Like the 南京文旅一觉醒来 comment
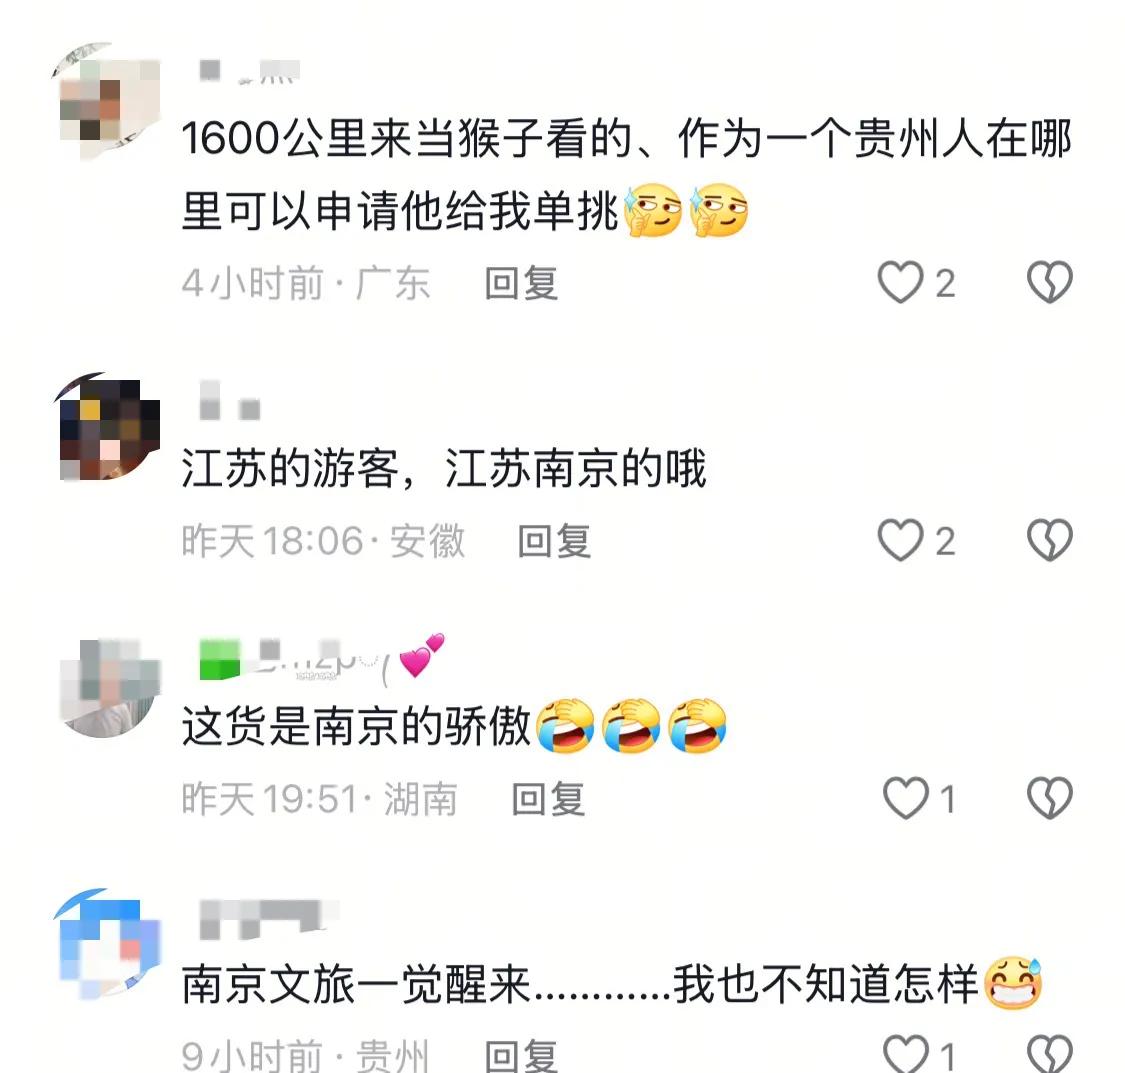Image resolution: width=1125 pixels, height=1073 pixels. coord(905,1054)
